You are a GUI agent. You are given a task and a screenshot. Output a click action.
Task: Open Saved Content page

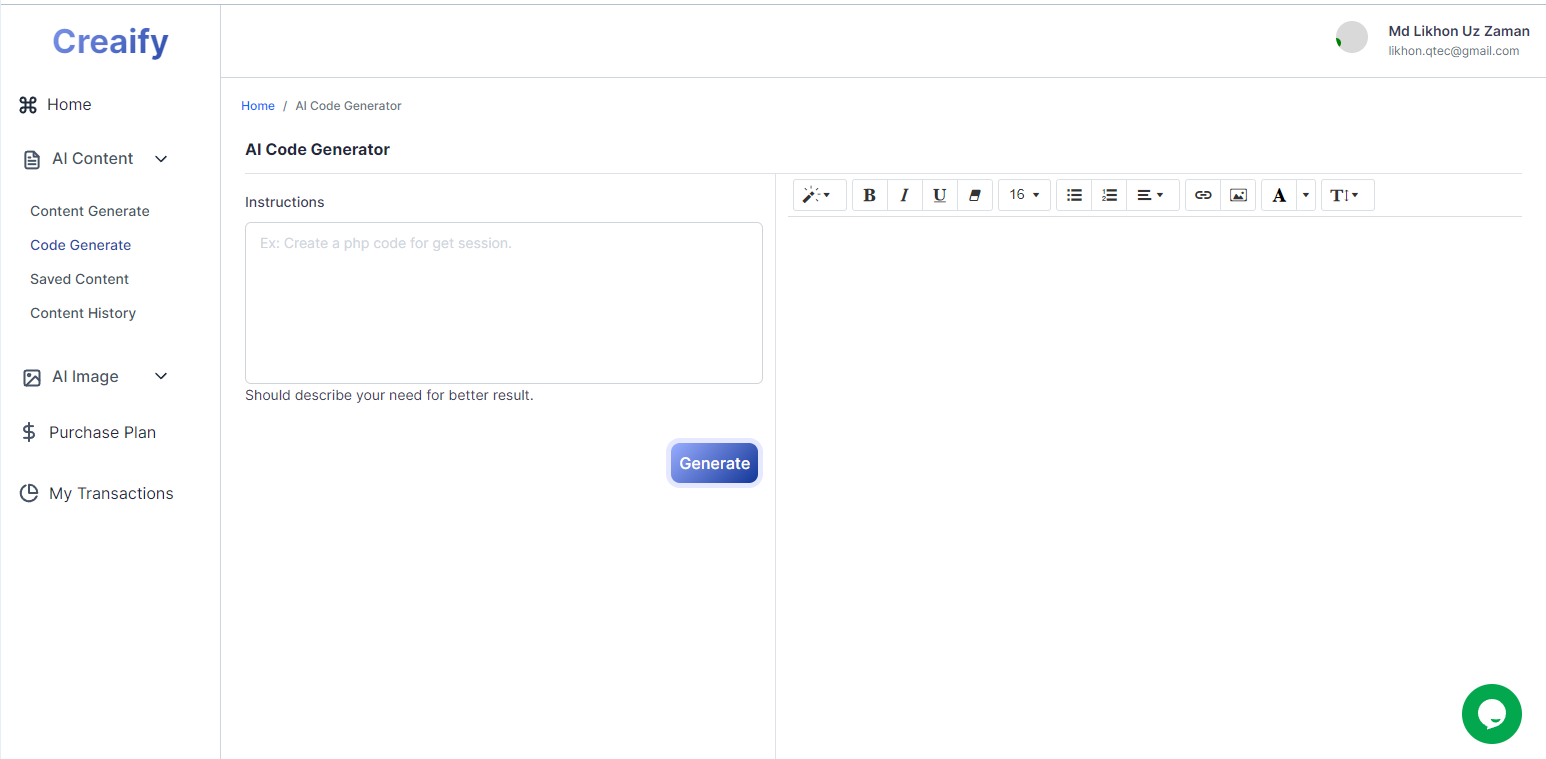click(x=80, y=279)
